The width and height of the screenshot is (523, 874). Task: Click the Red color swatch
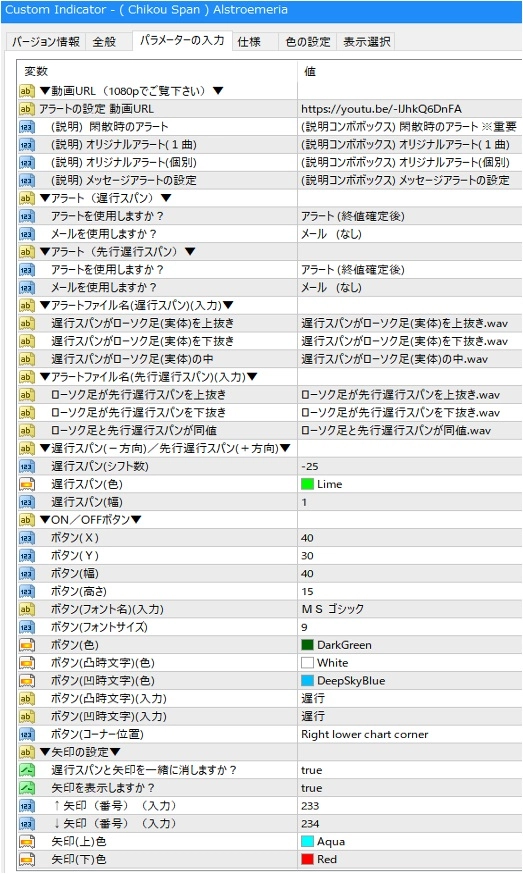point(307,859)
